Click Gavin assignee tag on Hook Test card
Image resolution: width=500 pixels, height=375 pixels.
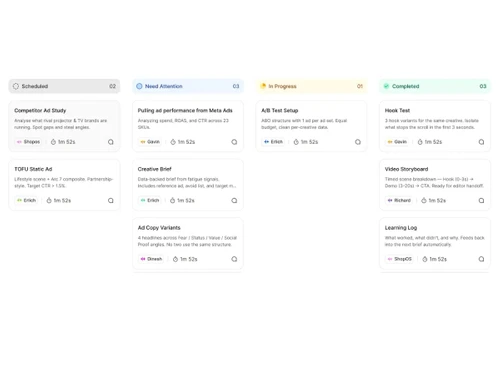397,142
